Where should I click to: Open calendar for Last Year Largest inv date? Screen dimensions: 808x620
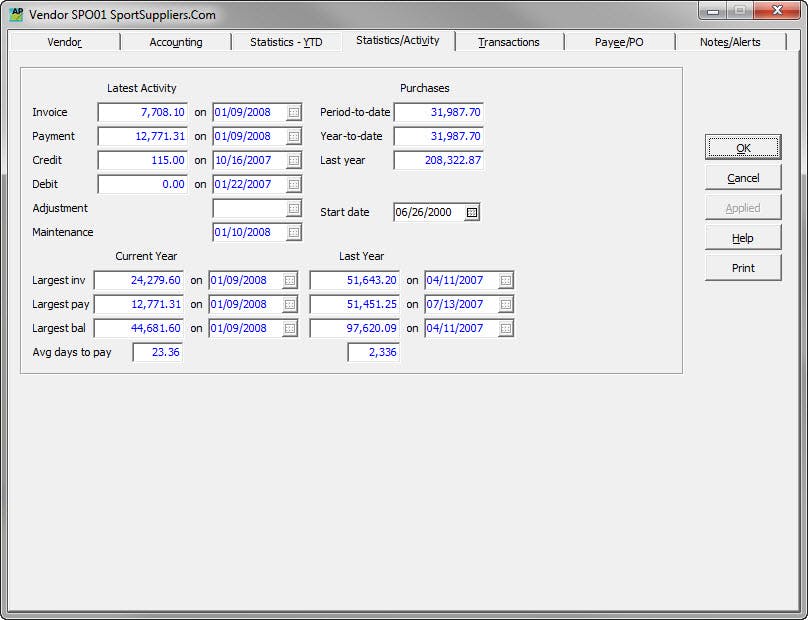[x=506, y=280]
